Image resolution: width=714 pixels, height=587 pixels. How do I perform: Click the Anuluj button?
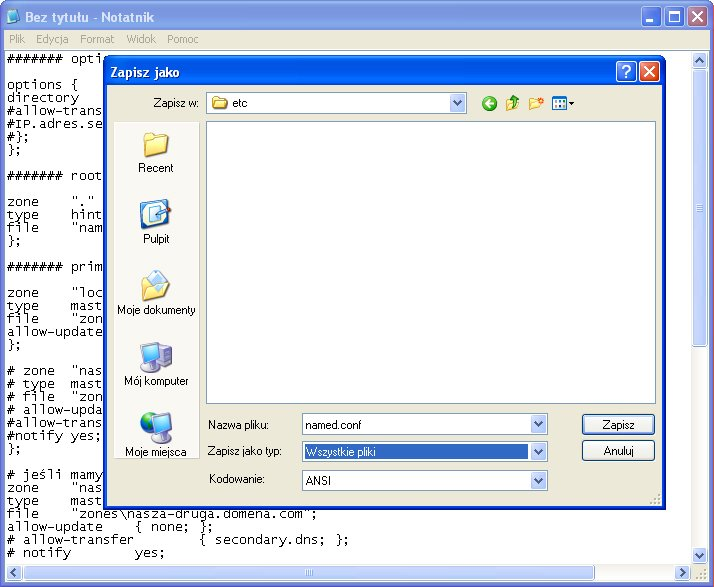(x=618, y=451)
